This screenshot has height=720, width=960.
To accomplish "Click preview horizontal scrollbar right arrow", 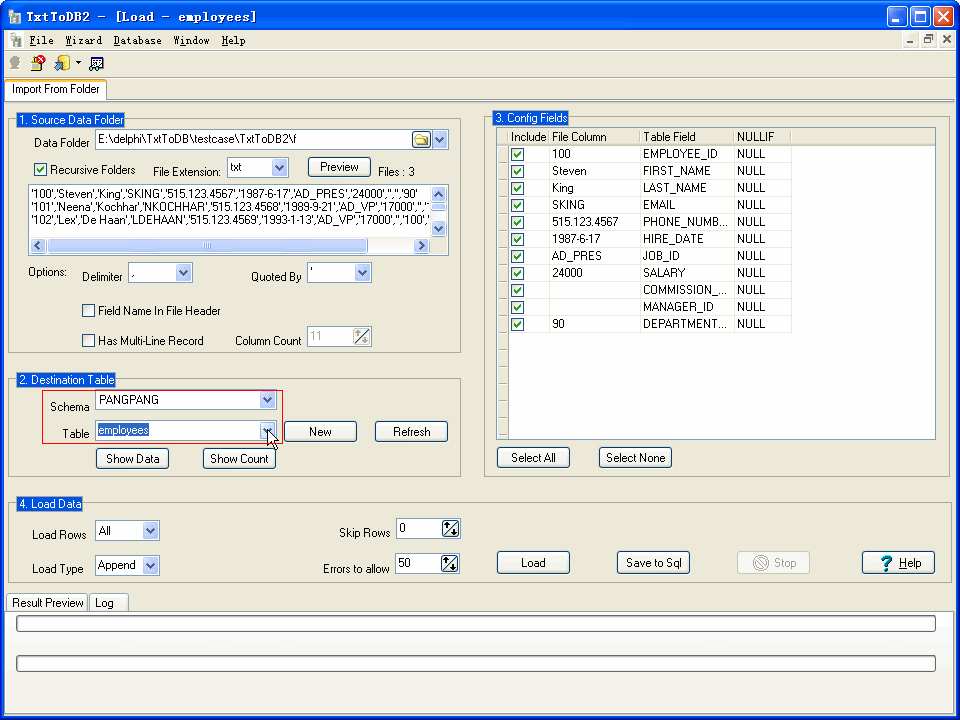I will (421, 246).
